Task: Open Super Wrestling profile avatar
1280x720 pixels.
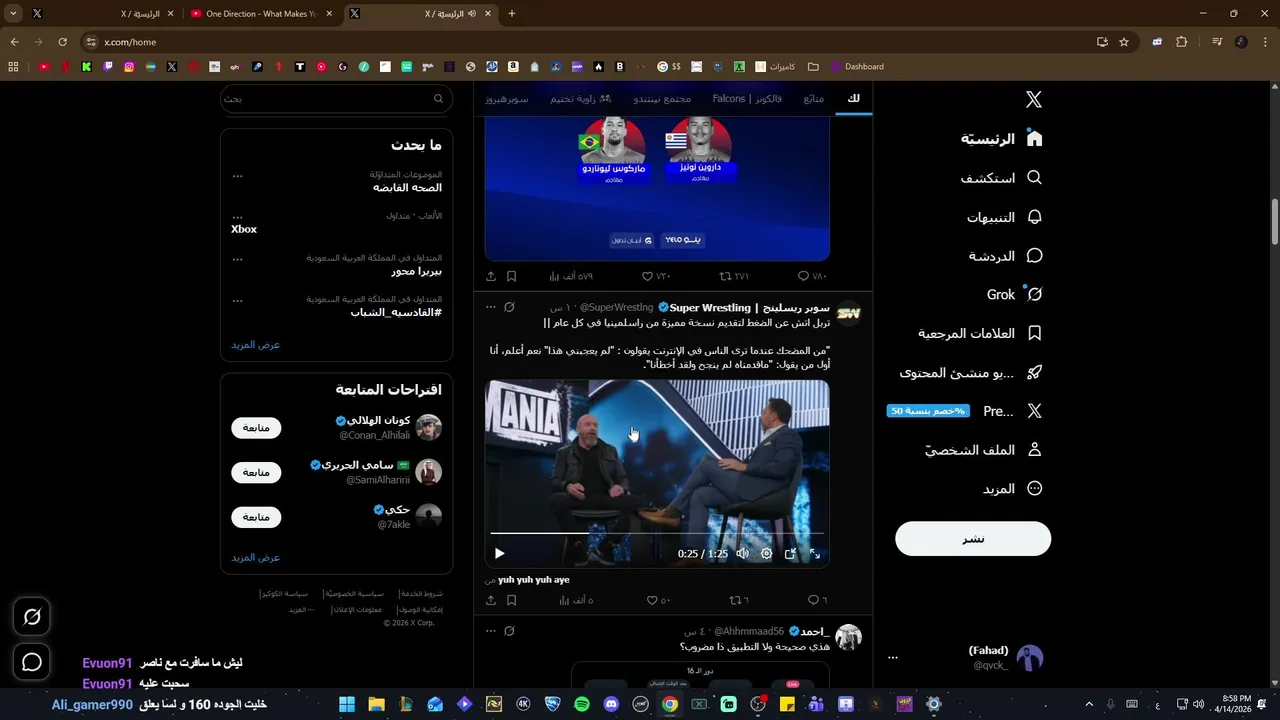Action: [849, 313]
